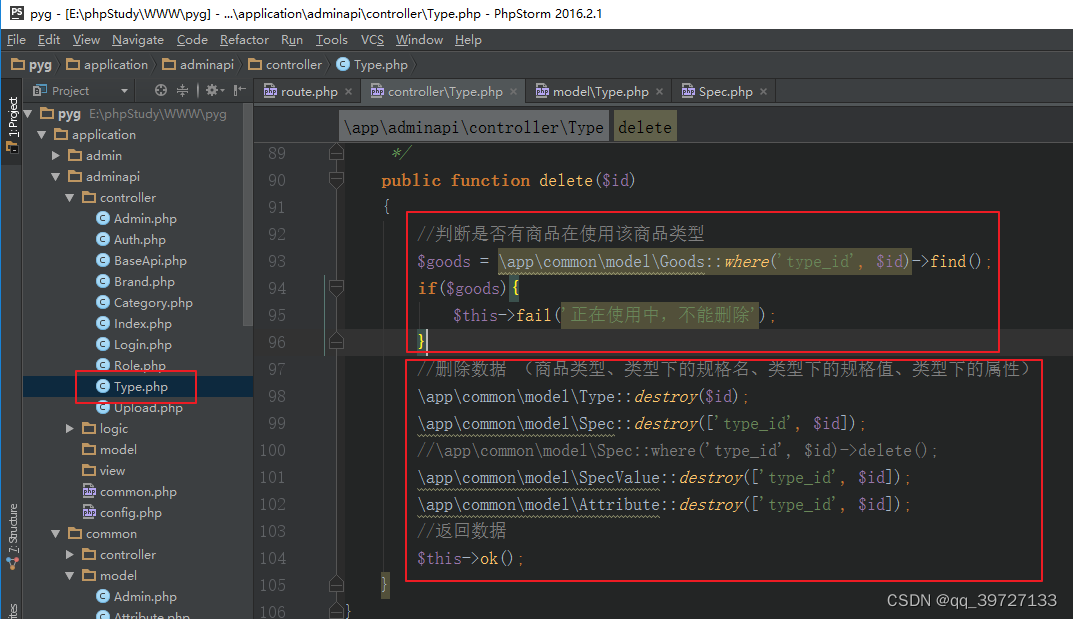
Task: Toggle the 1: Project side tool window
Action: [12, 123]
